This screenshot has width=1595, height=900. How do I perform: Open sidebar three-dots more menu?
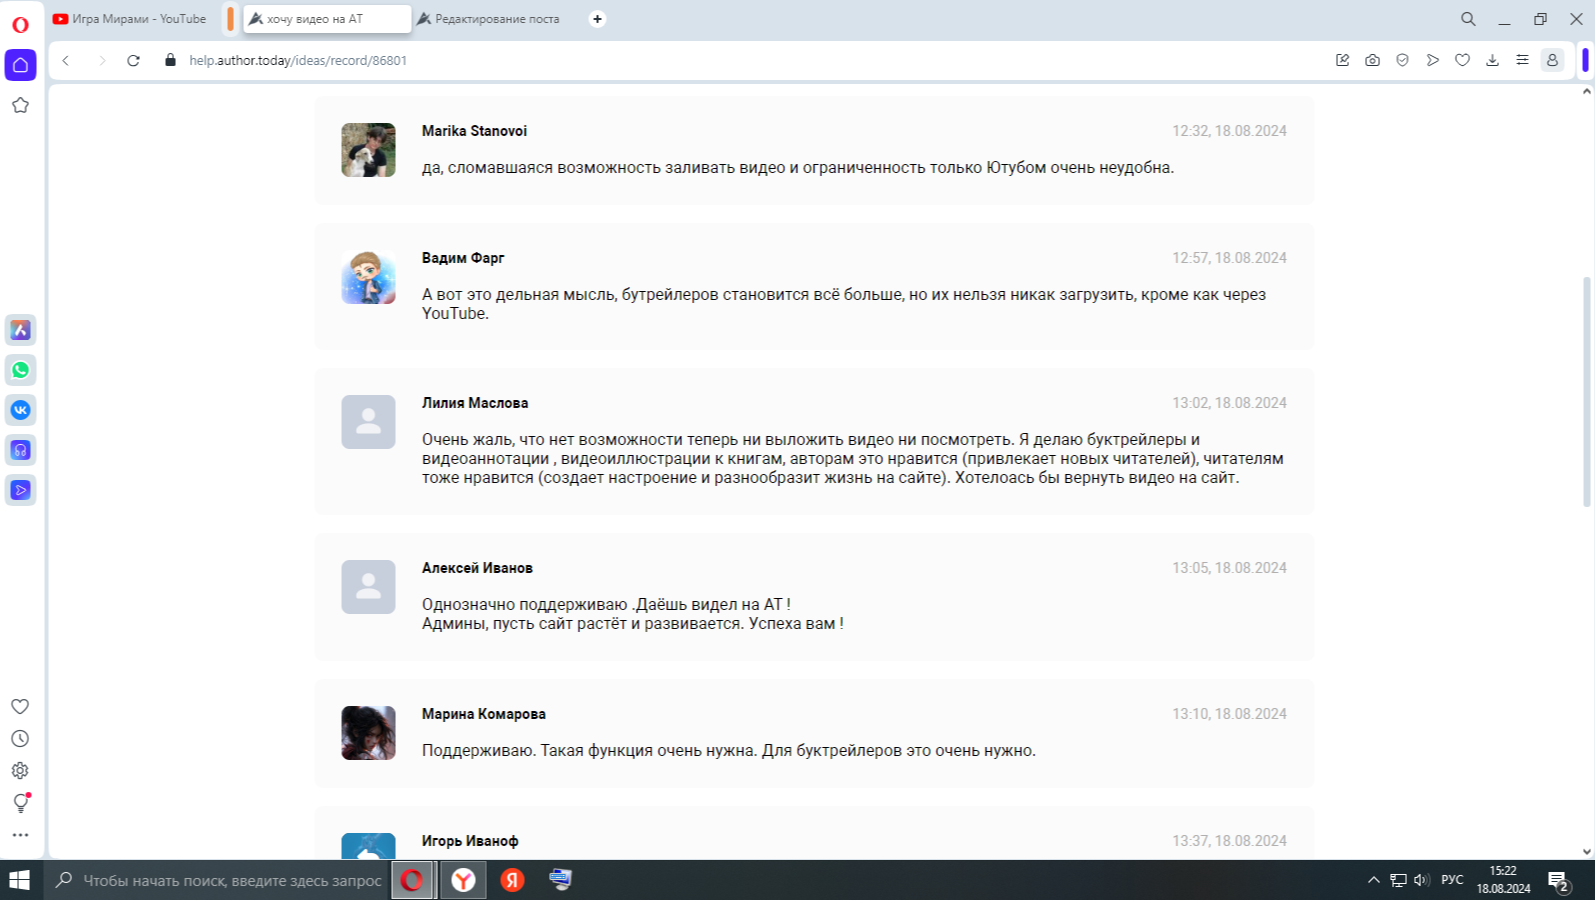pos(20,835)
